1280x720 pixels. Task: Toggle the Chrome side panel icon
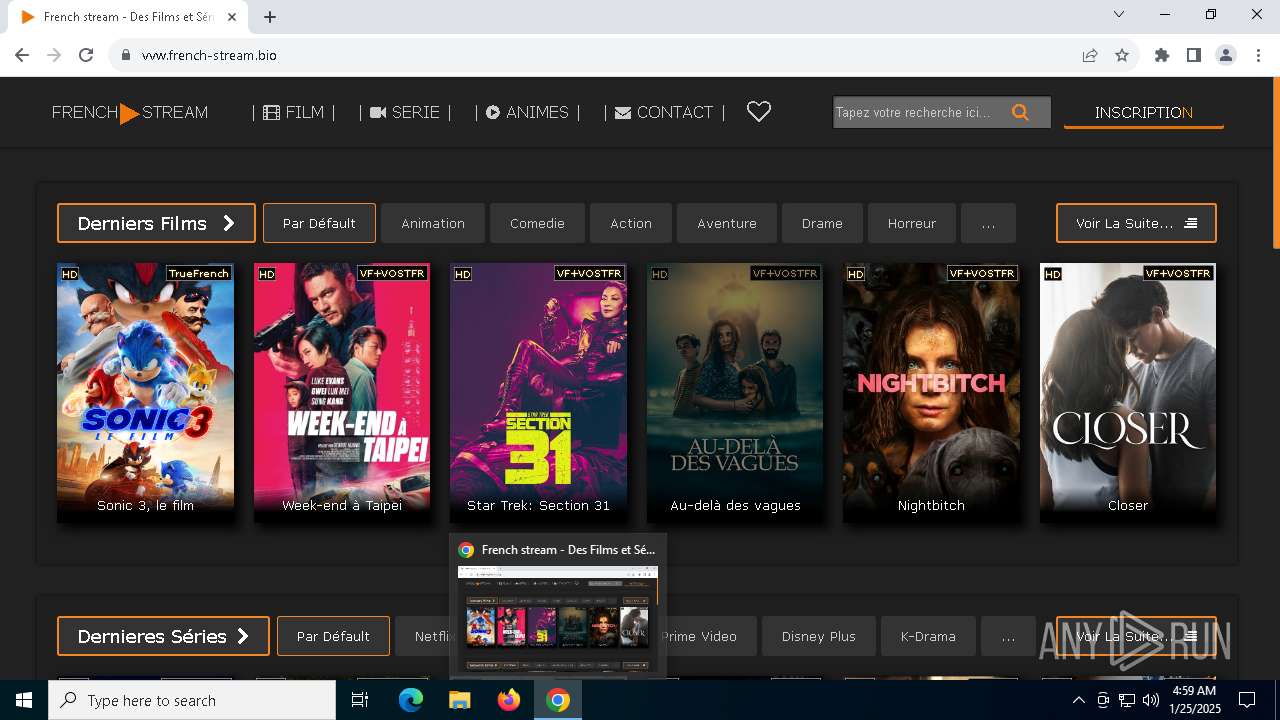point(1194,55)
